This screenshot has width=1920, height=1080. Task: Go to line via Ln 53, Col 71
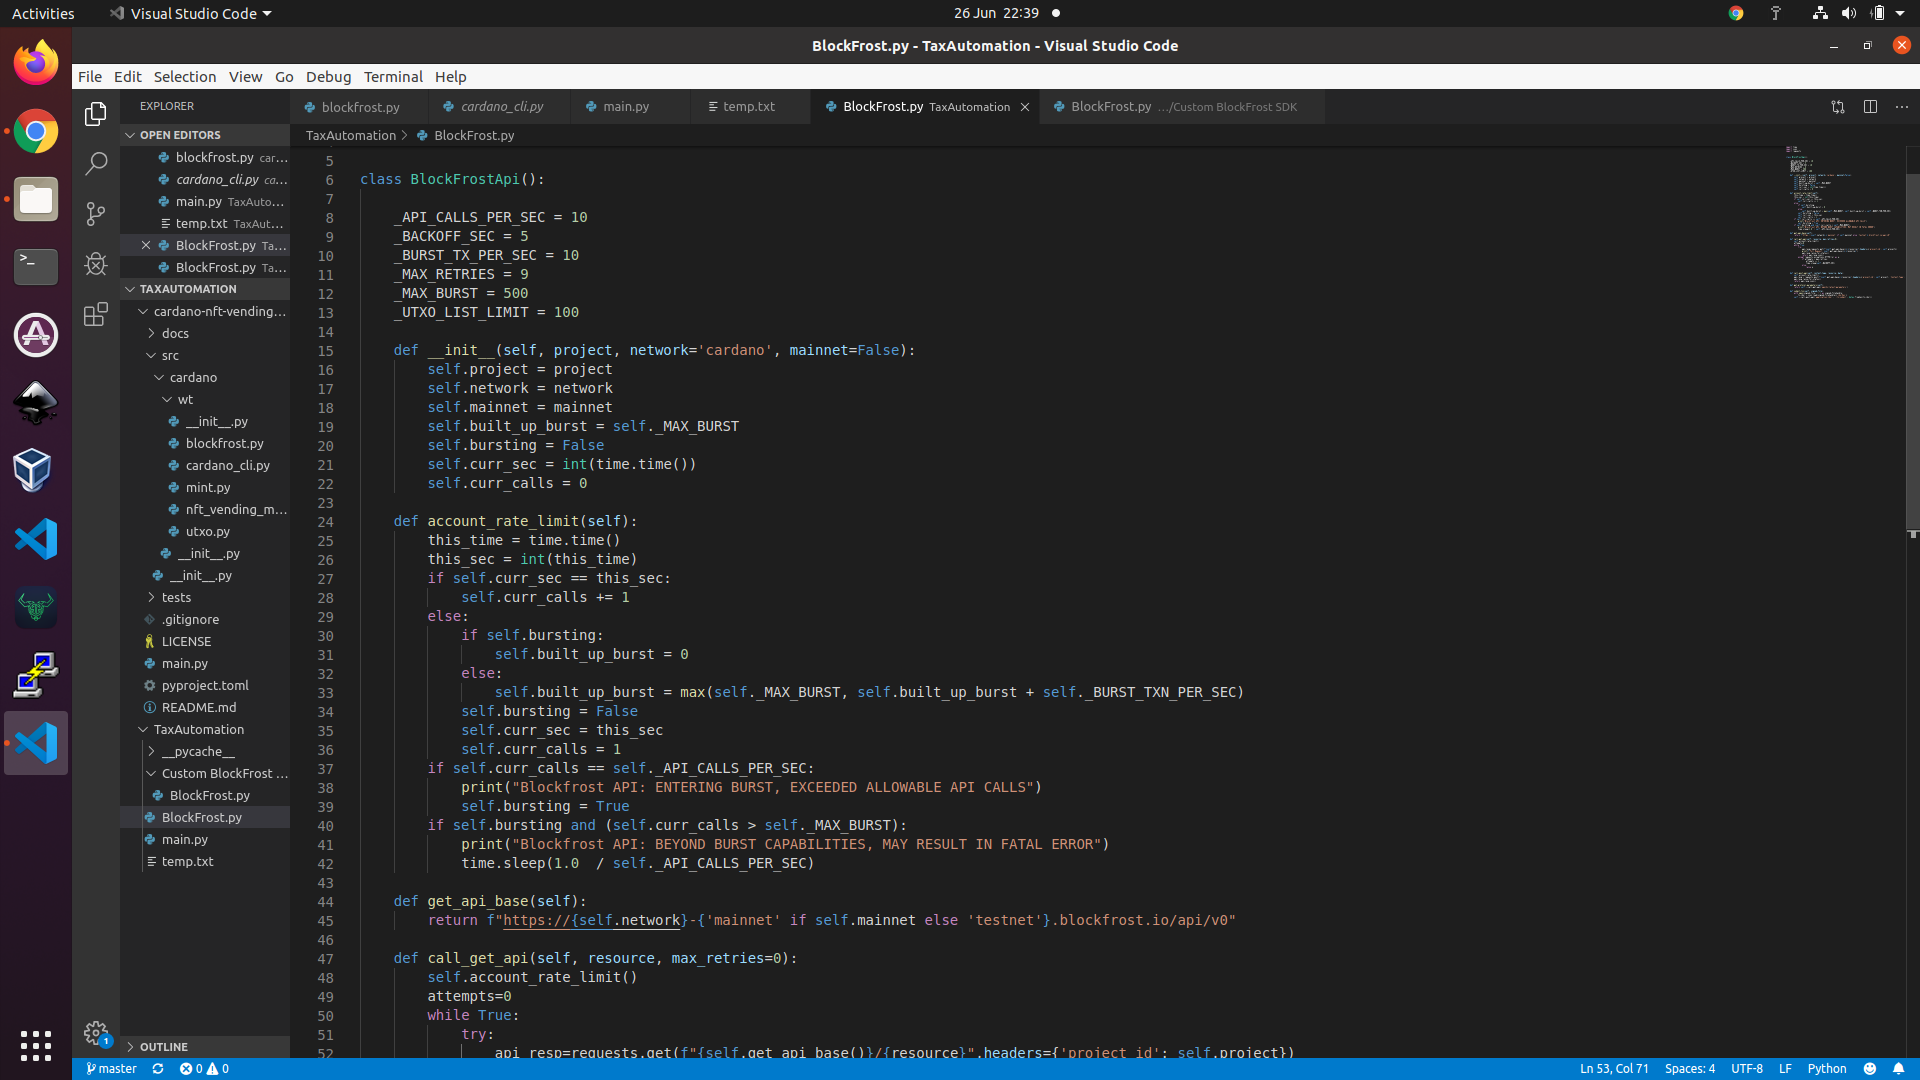(1614, 1069)
